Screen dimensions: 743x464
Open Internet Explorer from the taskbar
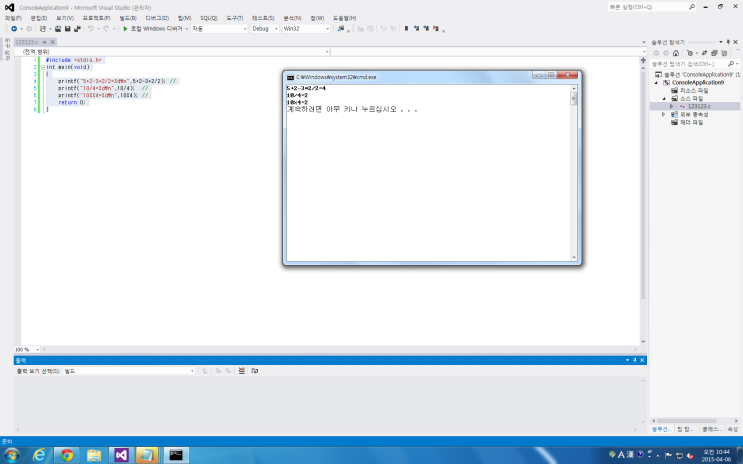(39, 455)
